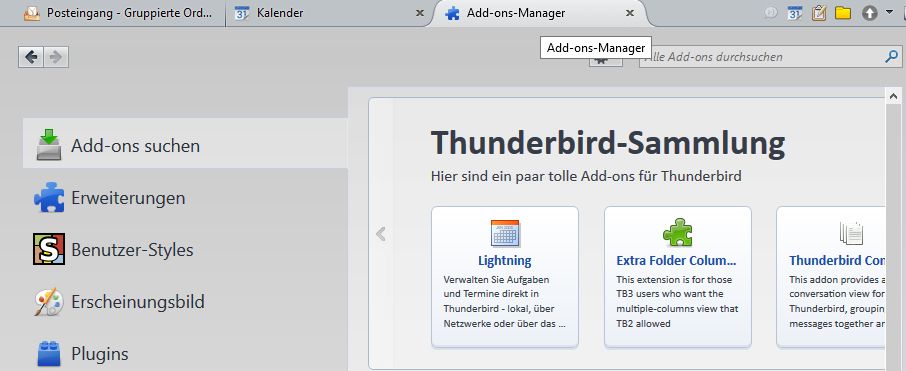Screen dimensions: 906x371
Task: Click the puzzle icon on the Add-ons-Manager tab
Action: click(452, 13)
